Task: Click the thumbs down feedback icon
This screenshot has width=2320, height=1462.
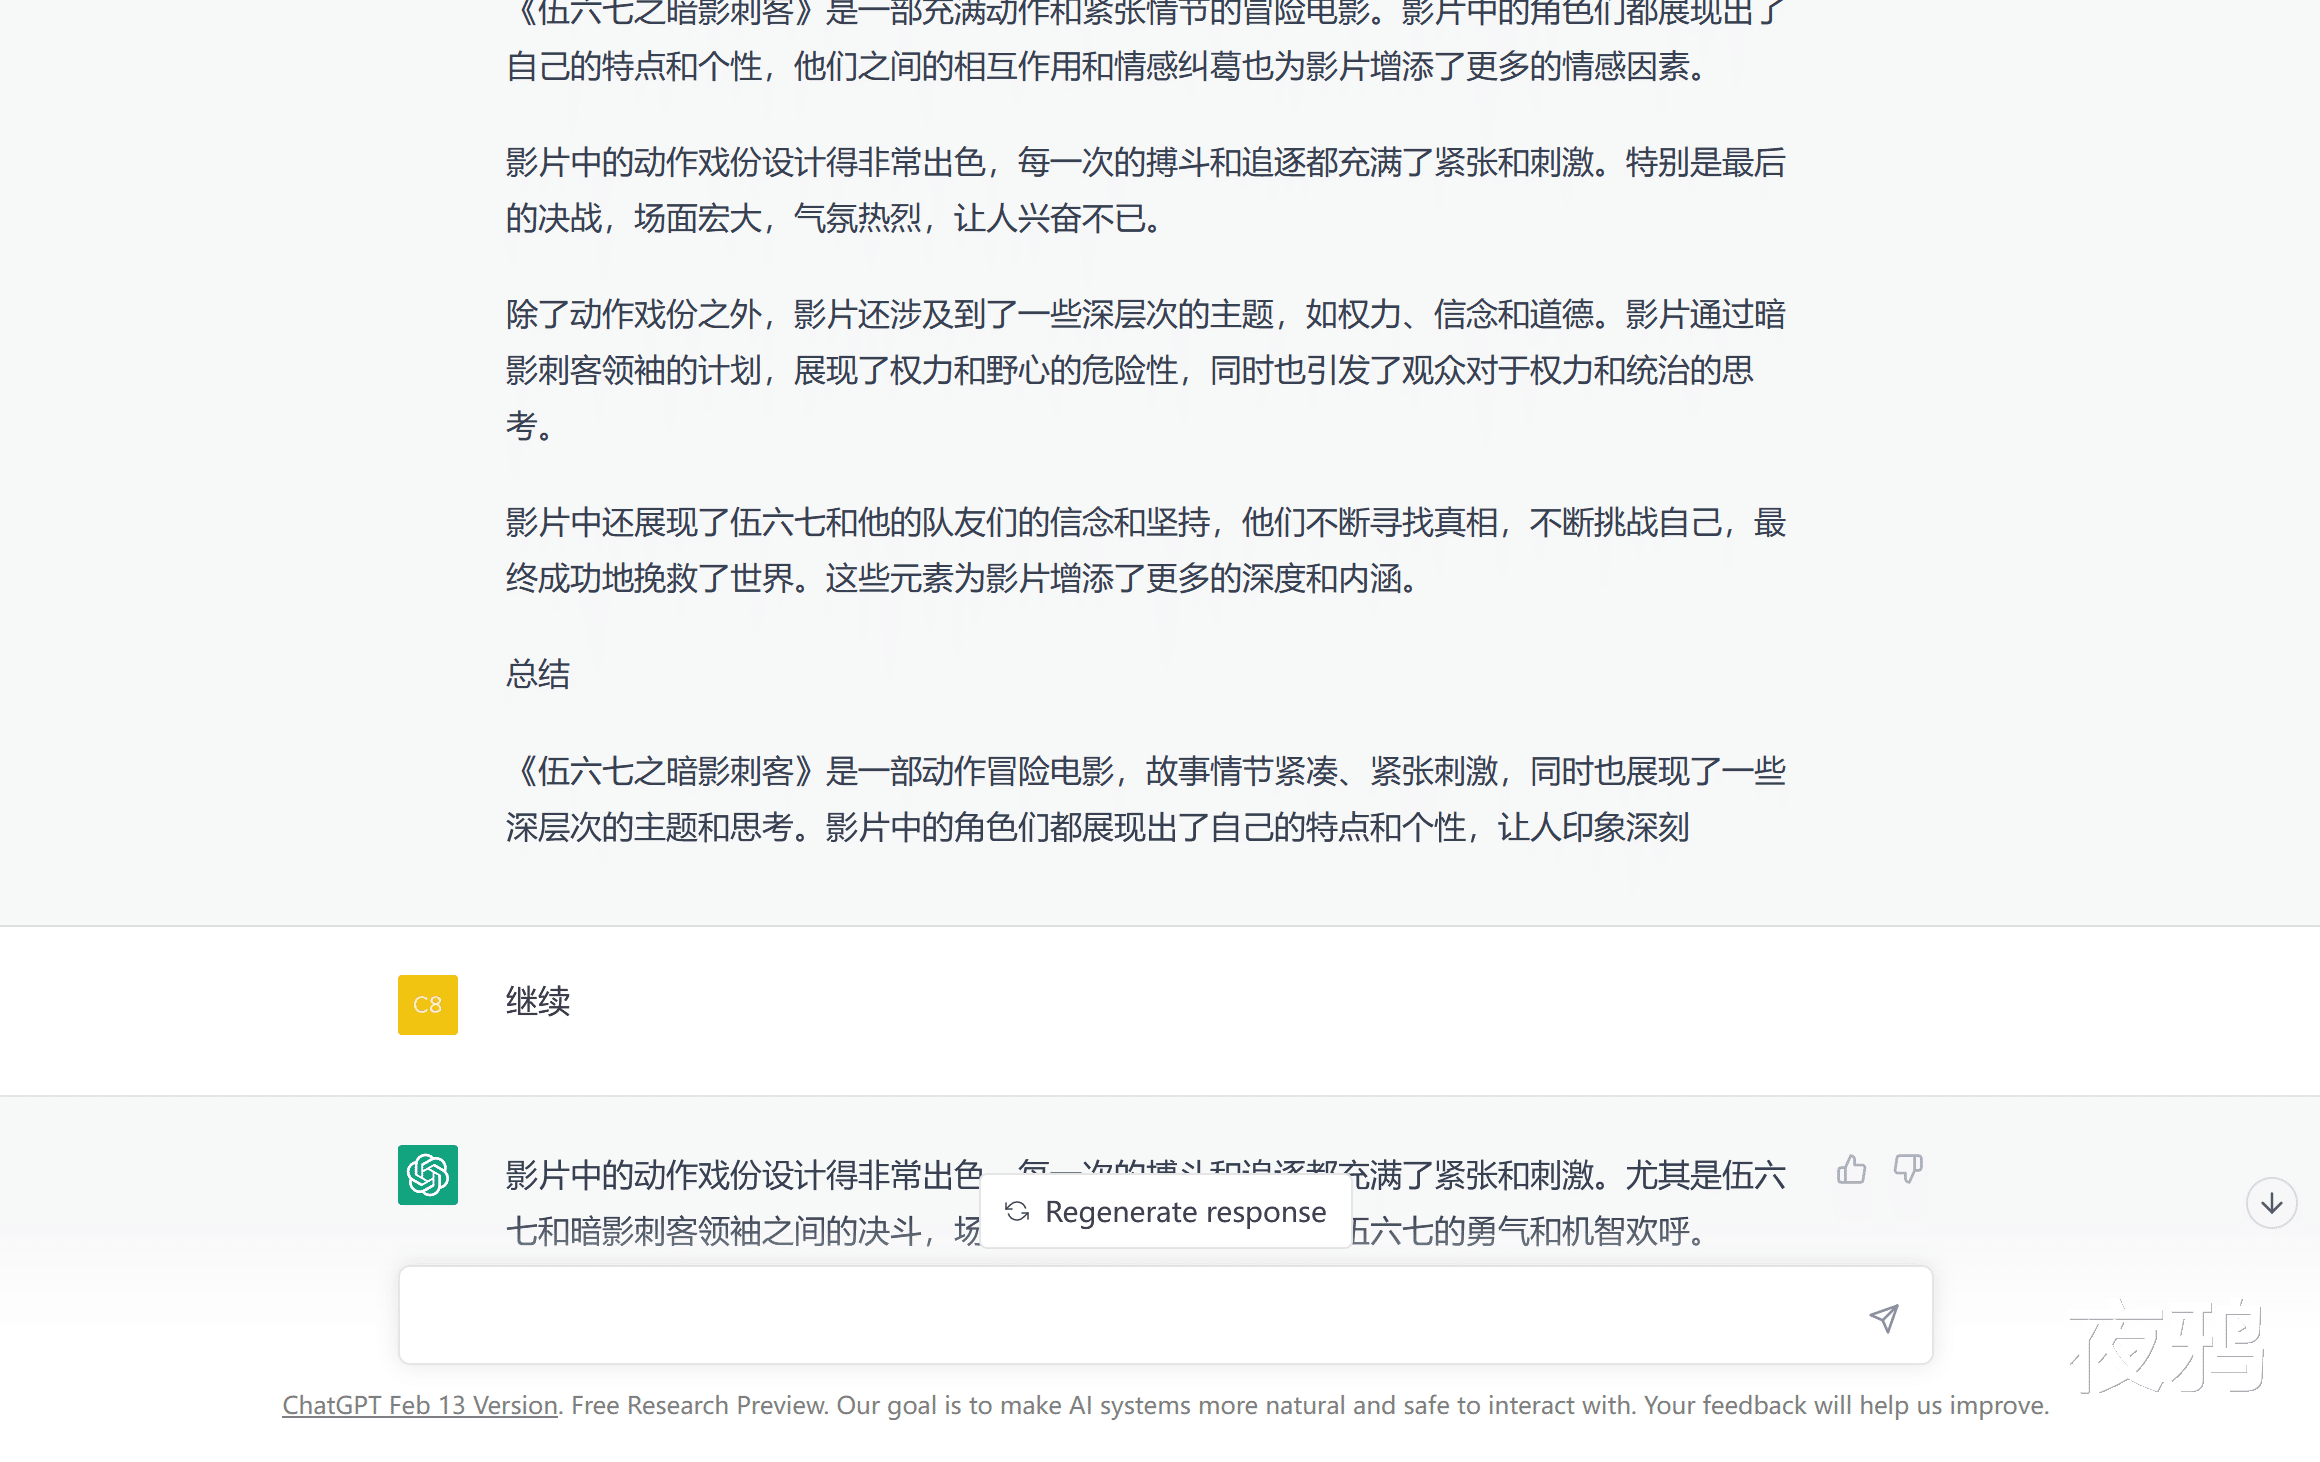Action: tap(1908, 1169)
